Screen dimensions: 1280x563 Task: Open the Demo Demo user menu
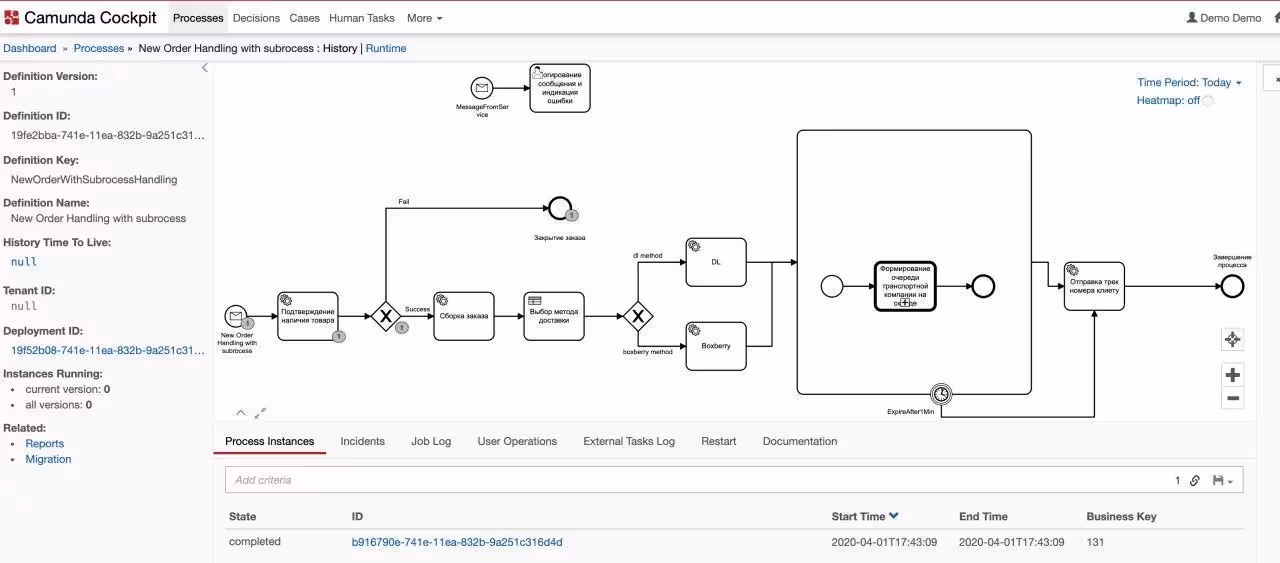(1224, 18)
